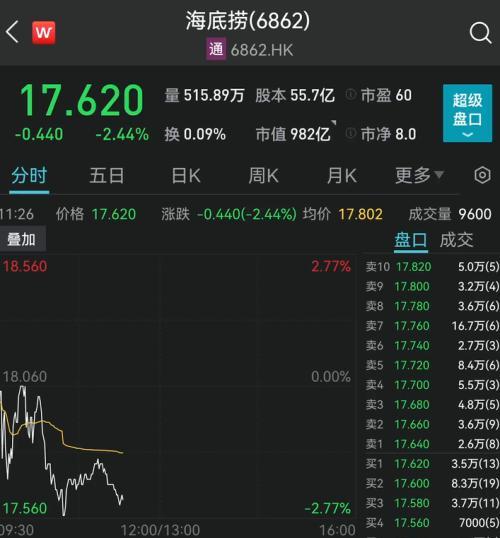
Task: Tap the 海底捞(6862) title
Action: coord(248,20)
